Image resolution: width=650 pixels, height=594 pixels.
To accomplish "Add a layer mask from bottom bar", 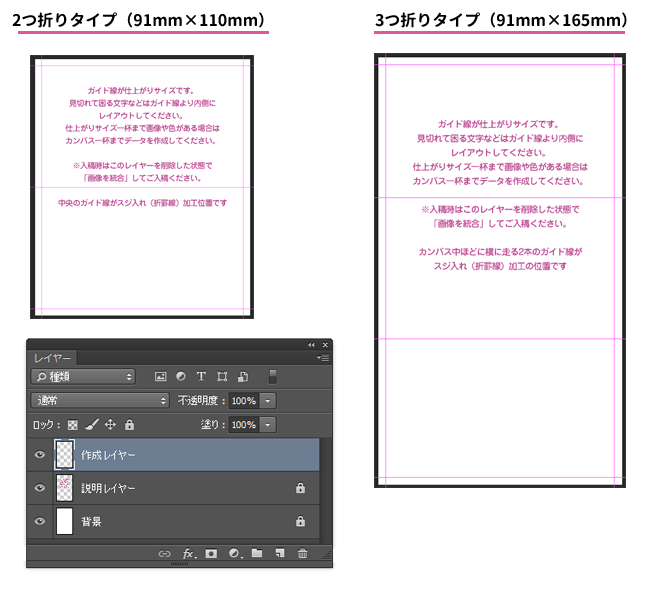I will (211, 553).
